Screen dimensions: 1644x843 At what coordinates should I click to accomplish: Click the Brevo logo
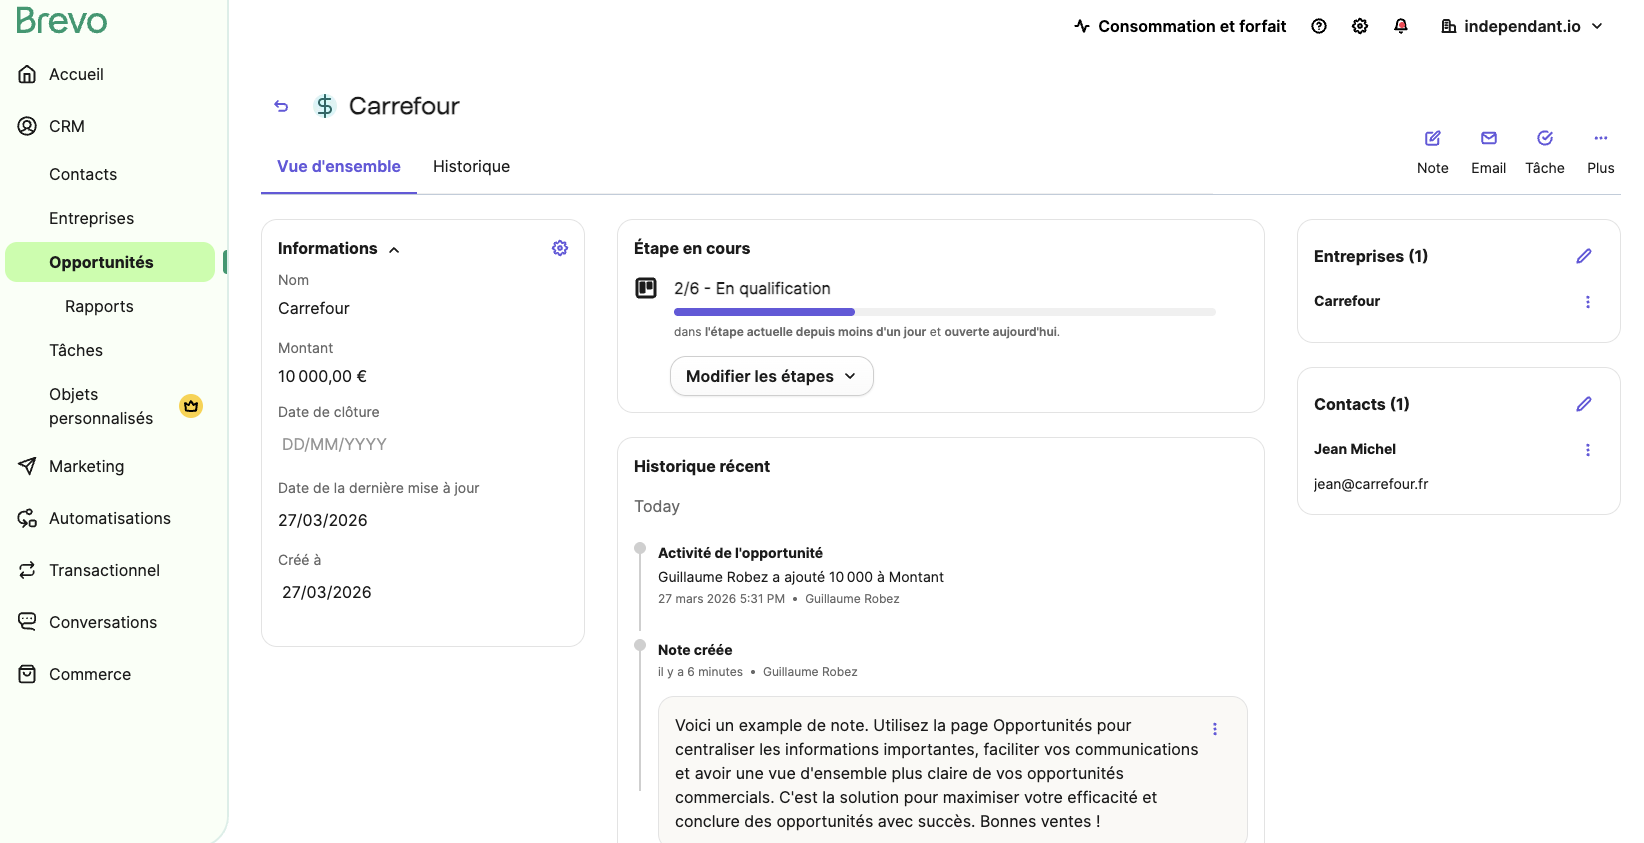pos(61,21)
